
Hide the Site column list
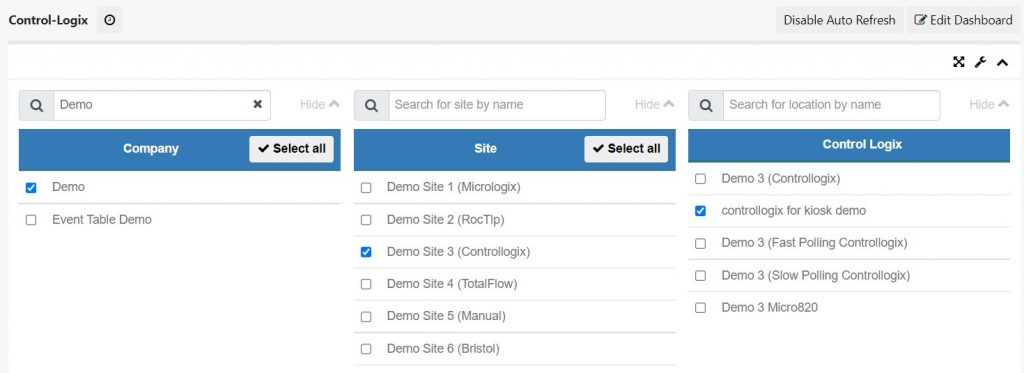tap(654, 105)
